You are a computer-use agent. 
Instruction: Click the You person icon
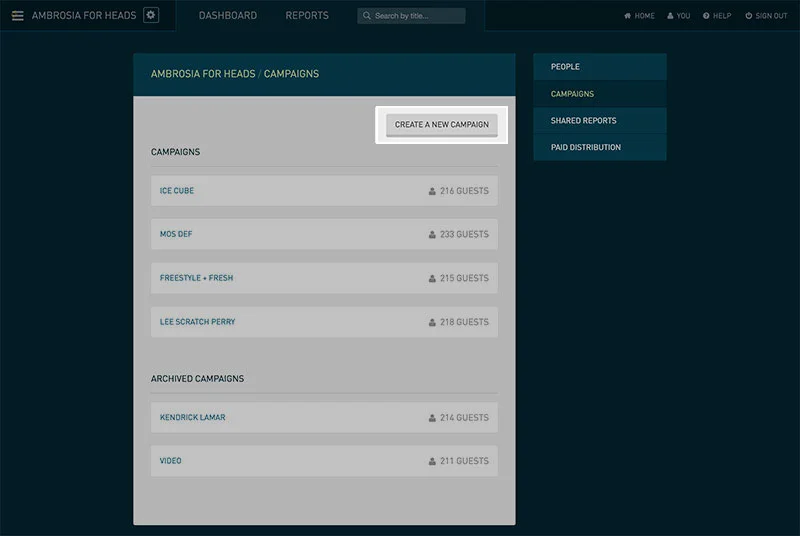coord(670,16)
